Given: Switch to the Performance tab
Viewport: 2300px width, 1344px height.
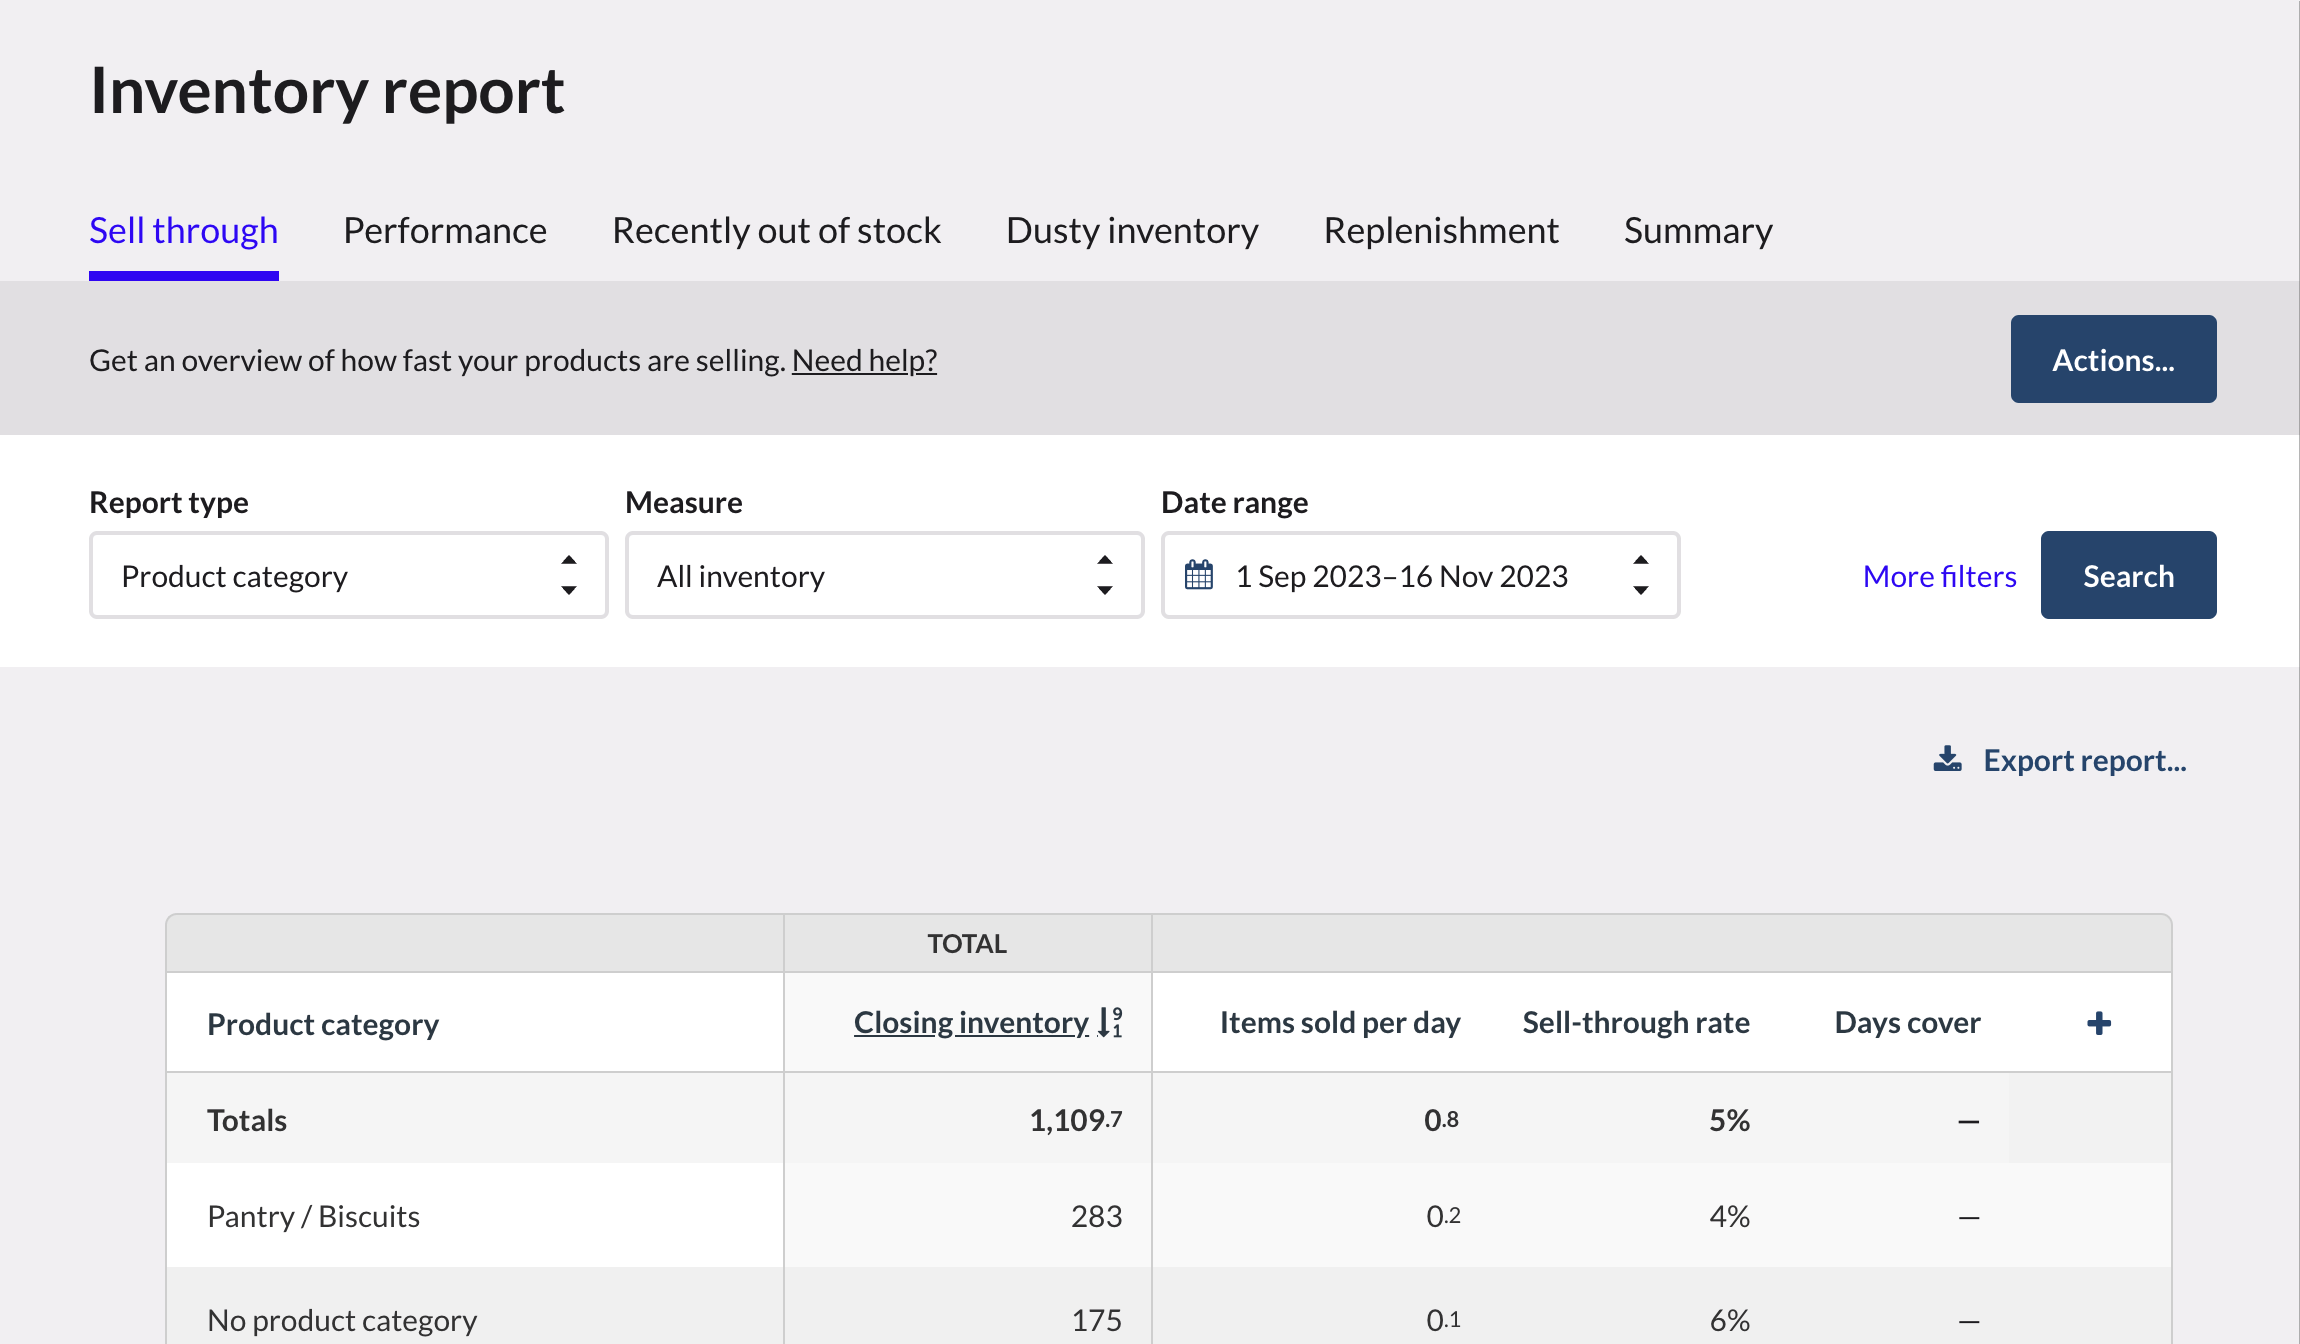Looking at the screenshot, I should (x=445, y=231).
